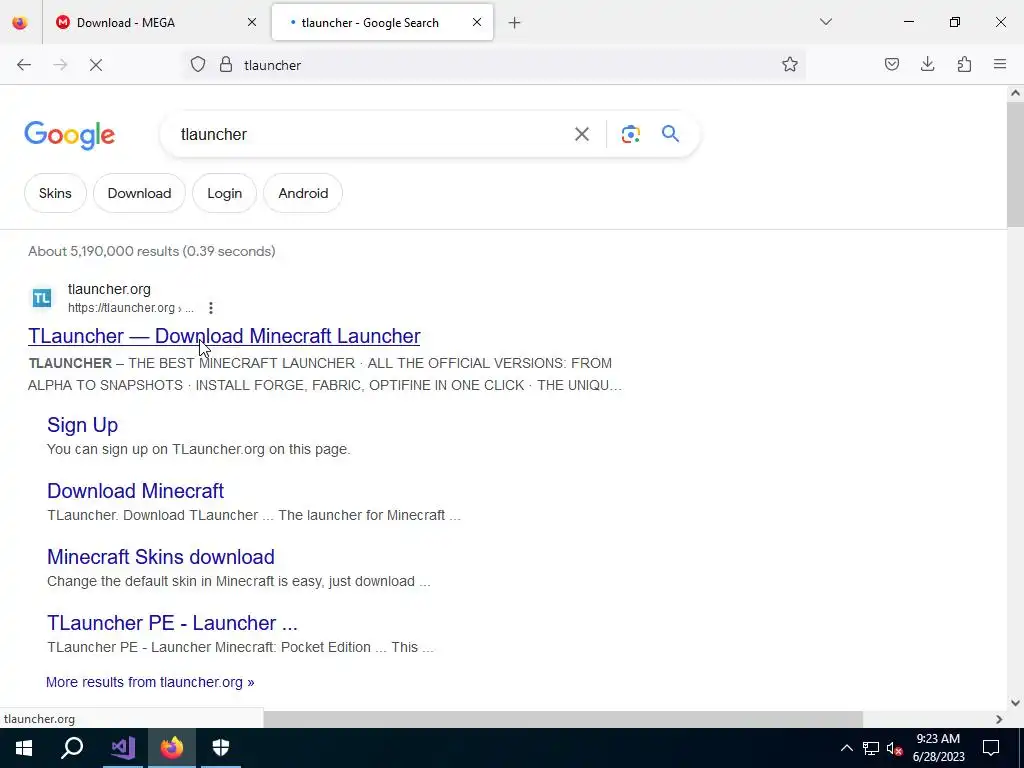This screenshot has width=1024, height=768.
Task: Bookmark this page with the star
Action: pyautogui.click(x=790, y=65)
